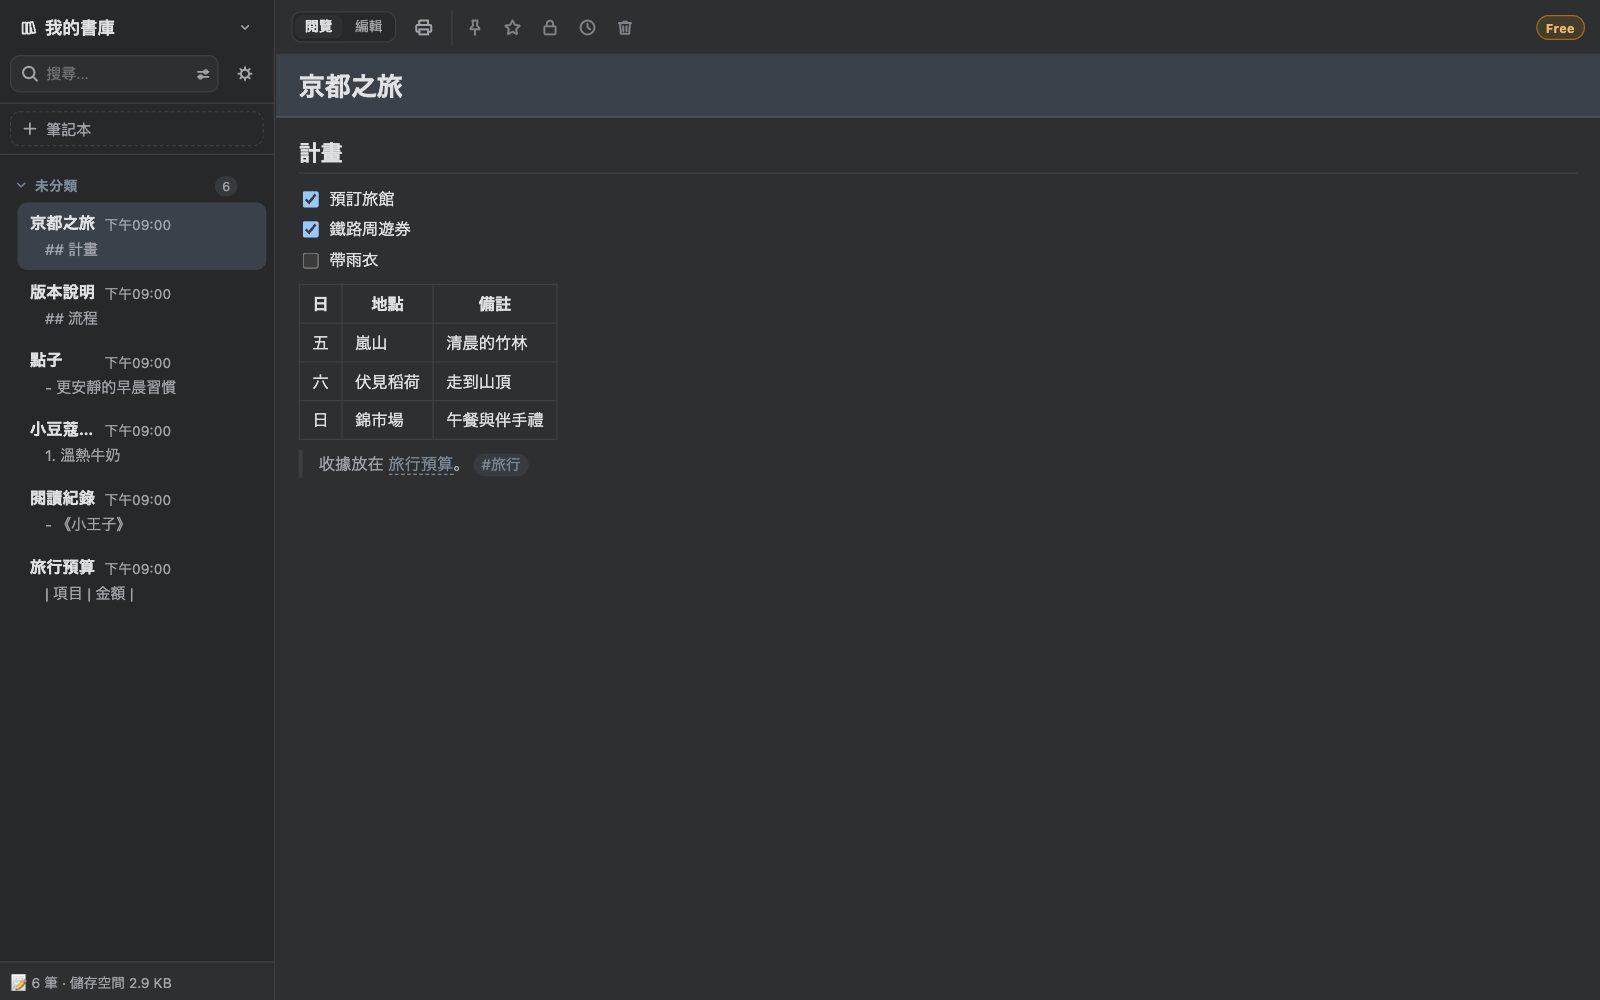Collapse the 未分類 notebook group
Screen dimensions: 1600x1000
pos(21,186)
